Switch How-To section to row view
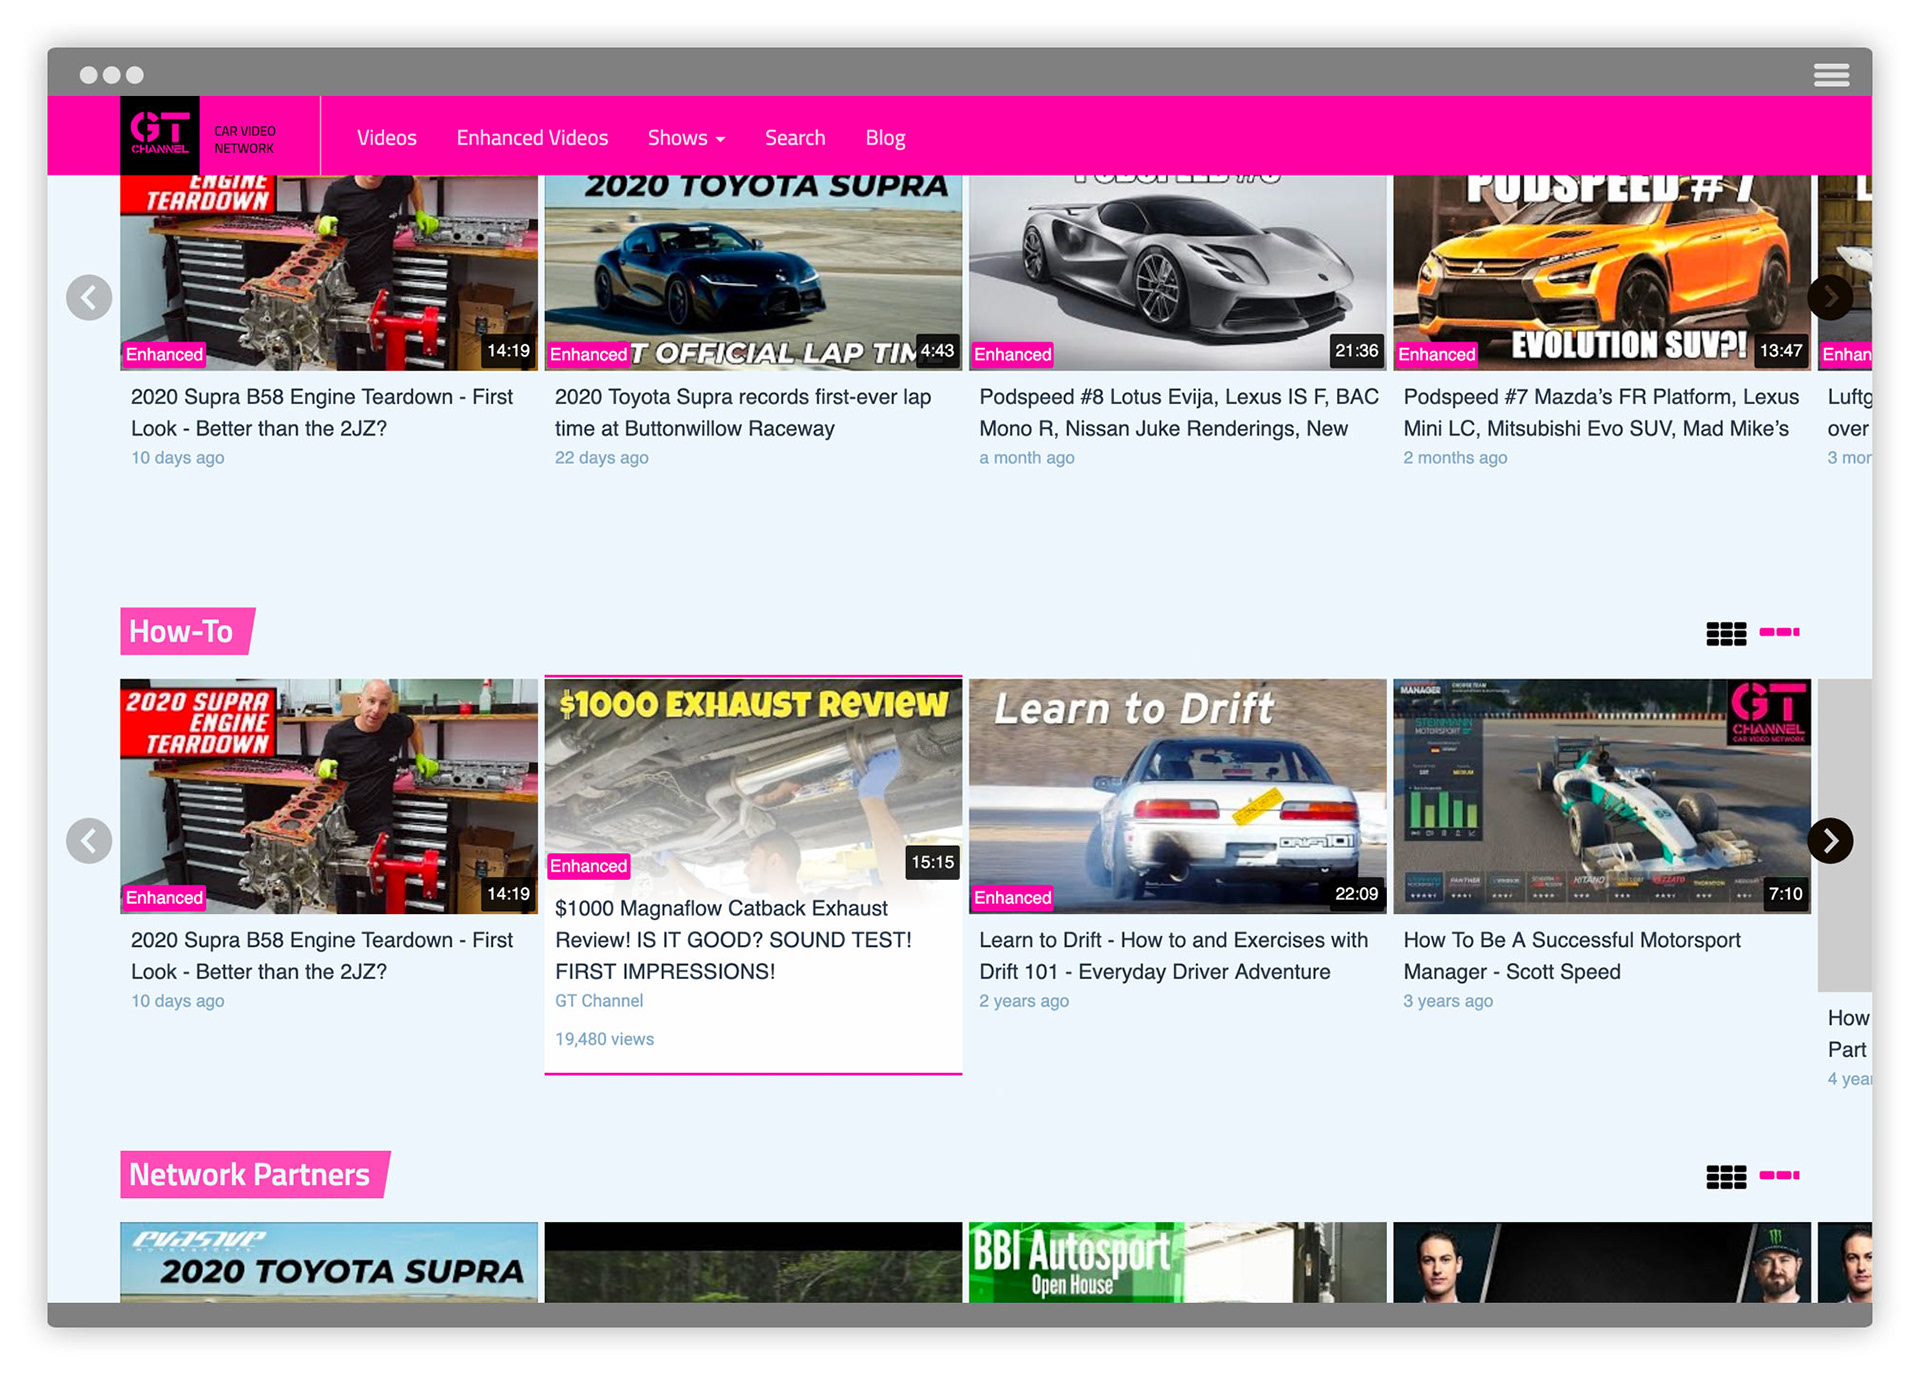The height and width of the screenshot is (1375, 1920). [1779, 632]
